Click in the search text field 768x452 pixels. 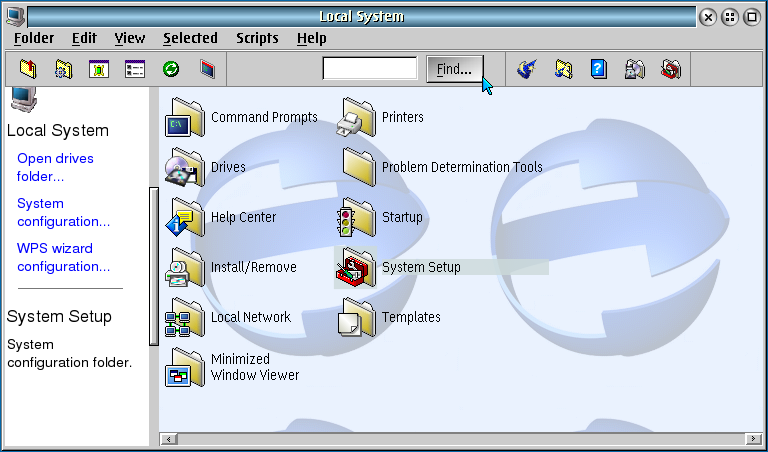(370, 69)
